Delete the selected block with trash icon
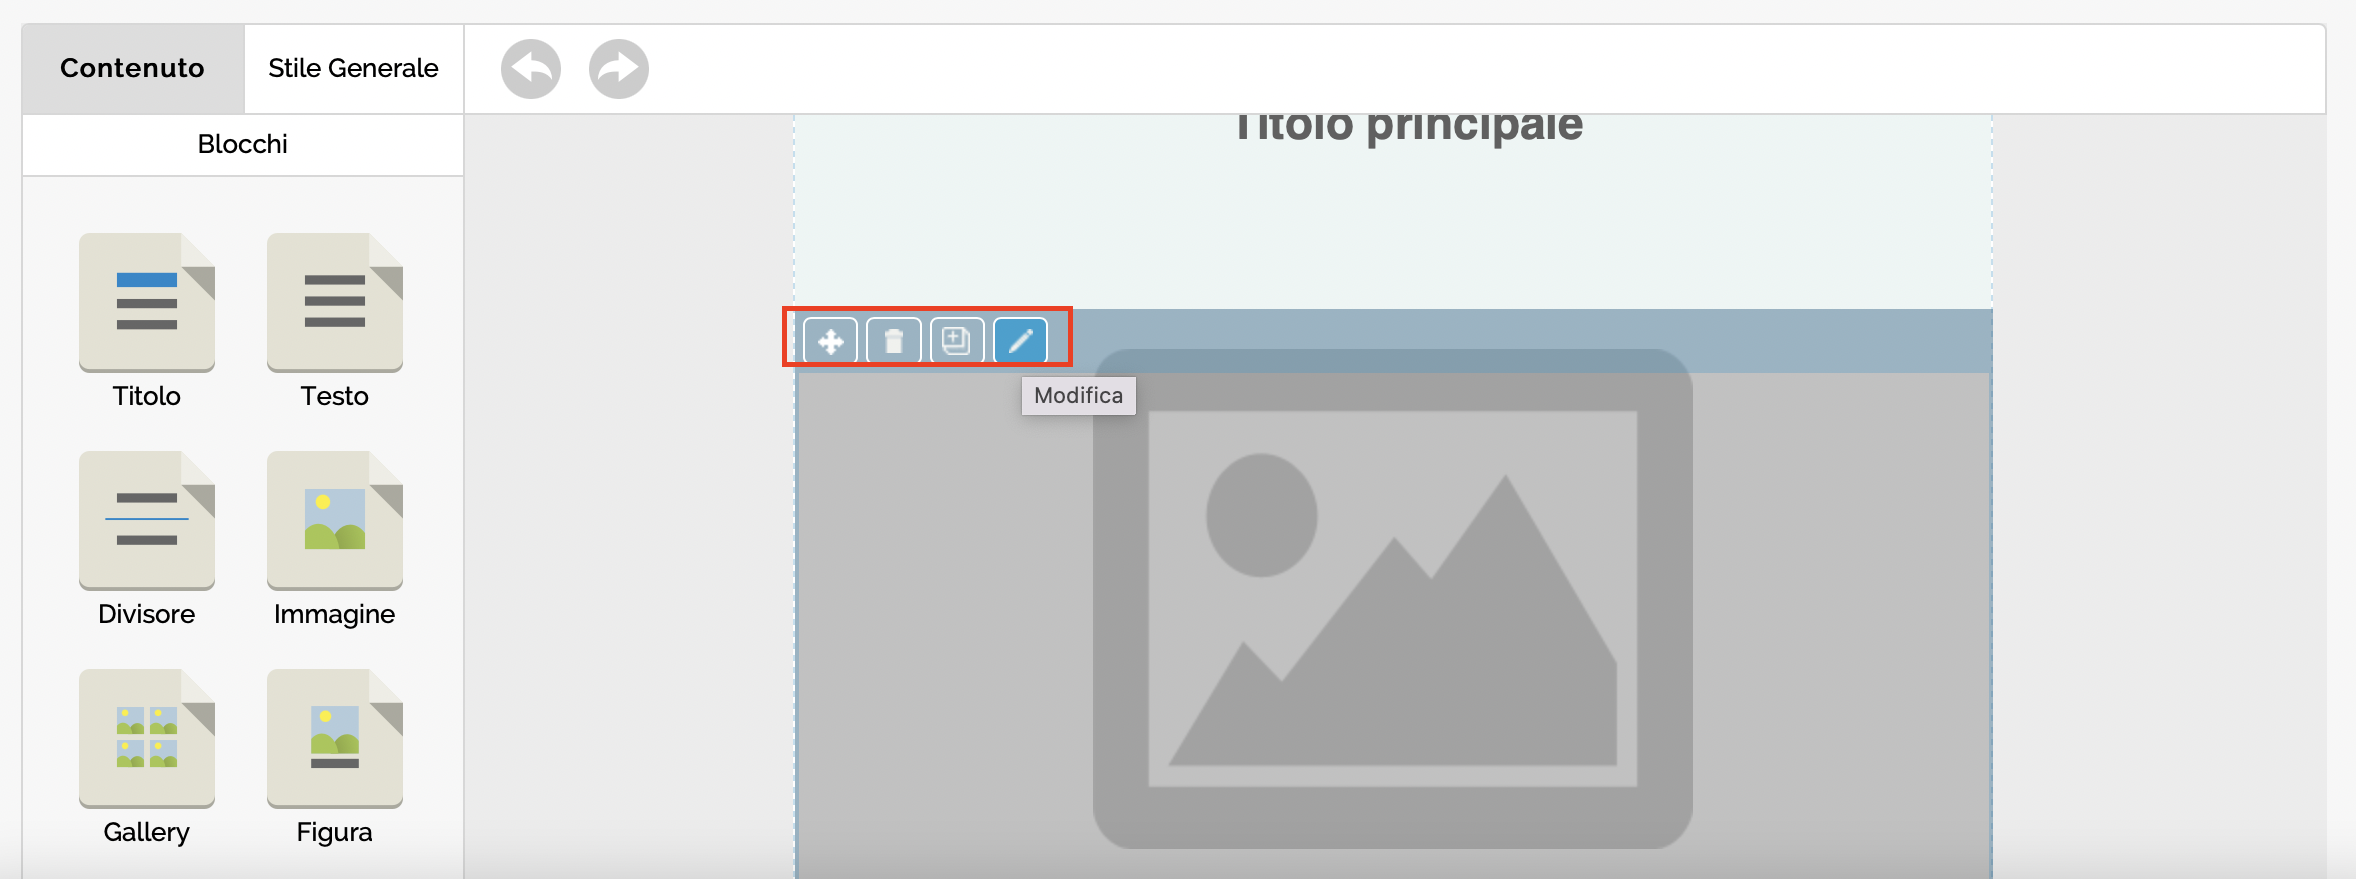The width and height of the screenshot is (2356, 879). [893, 342]
